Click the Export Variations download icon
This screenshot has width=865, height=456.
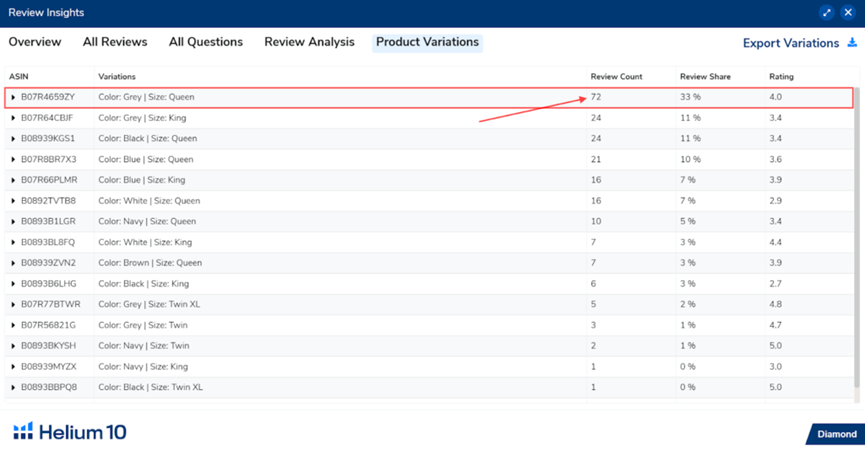[x=852, y=43]
